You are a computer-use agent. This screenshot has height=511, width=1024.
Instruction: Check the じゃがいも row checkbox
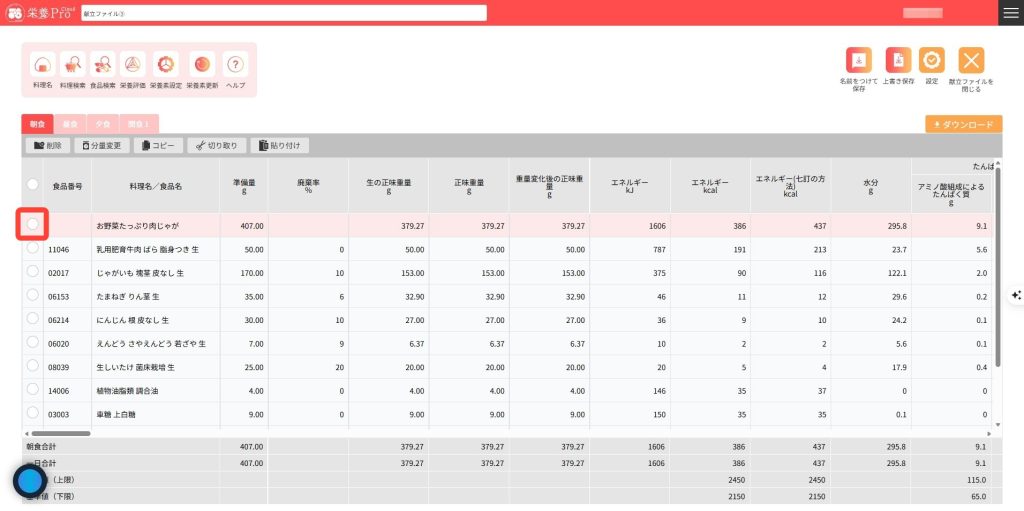(33, 272)
